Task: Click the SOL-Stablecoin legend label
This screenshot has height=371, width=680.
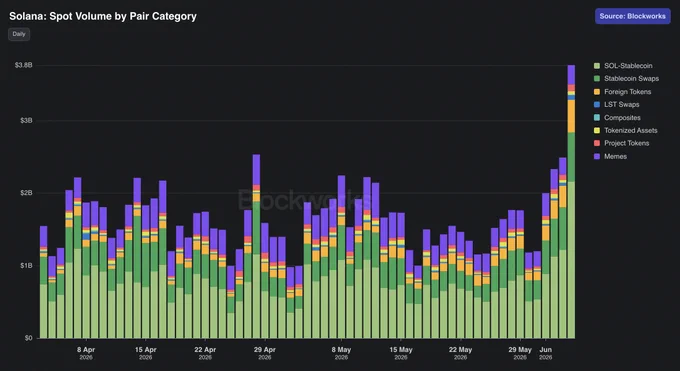Action: 628,66
